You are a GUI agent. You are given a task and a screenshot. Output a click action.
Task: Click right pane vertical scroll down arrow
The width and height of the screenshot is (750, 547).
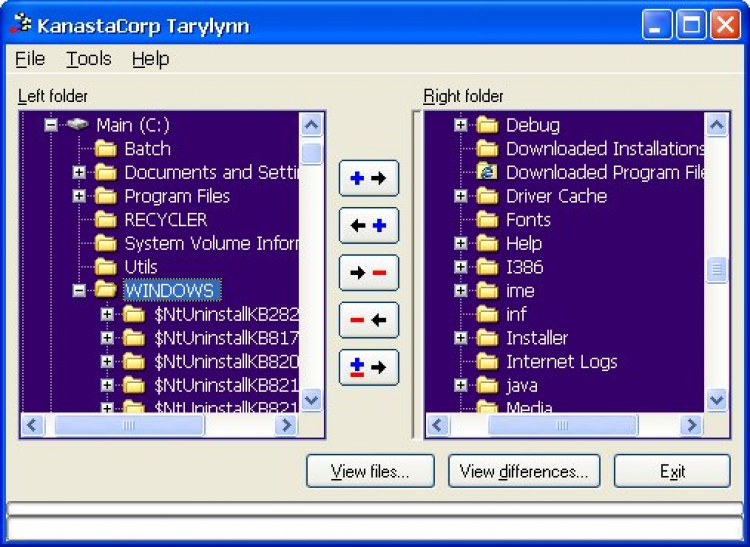coord(717,399)
